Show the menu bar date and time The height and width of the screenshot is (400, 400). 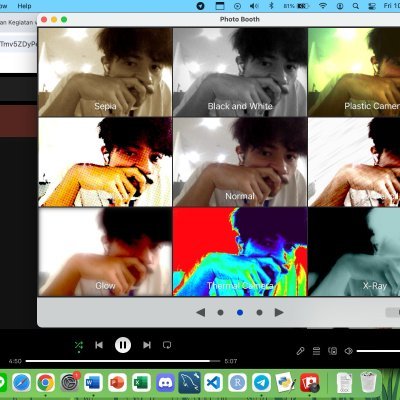click(392, 6)
